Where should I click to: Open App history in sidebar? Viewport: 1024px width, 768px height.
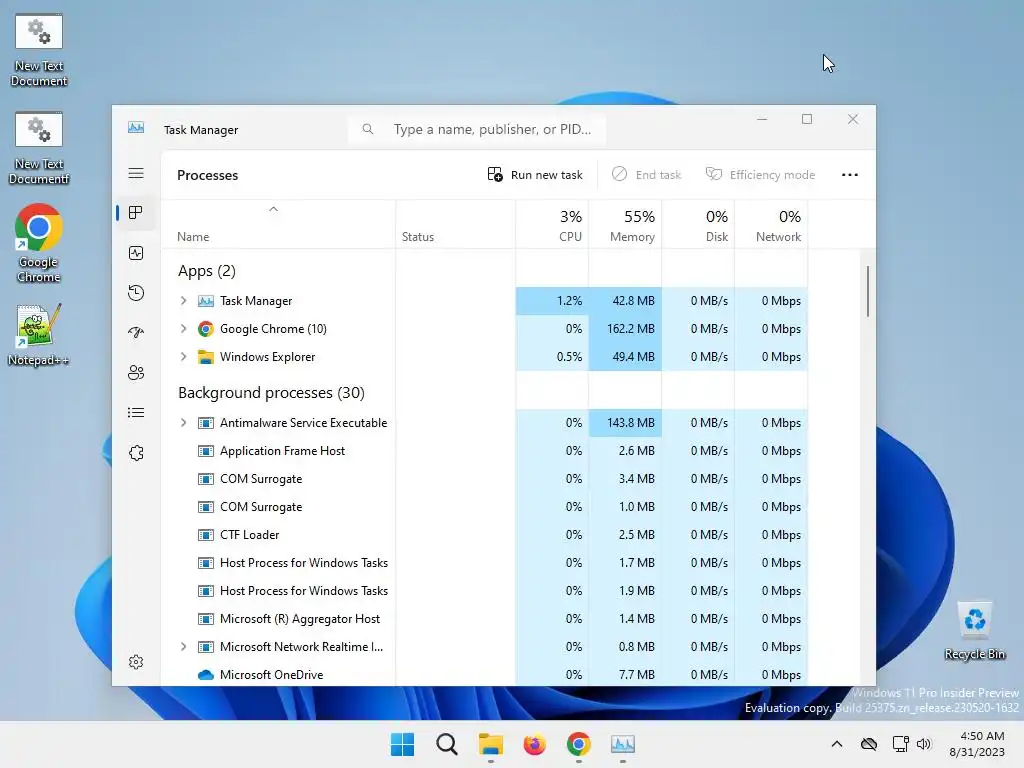click(x=136, y=293)
